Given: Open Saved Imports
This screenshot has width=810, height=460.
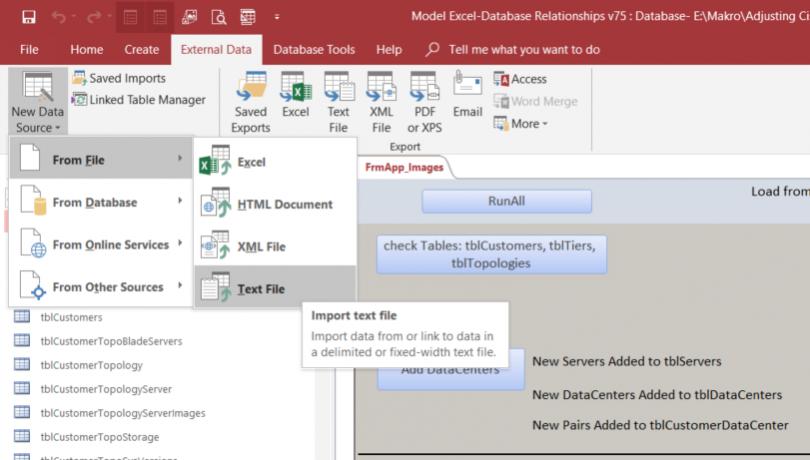Looking at the screenshot, I should 119,78.
